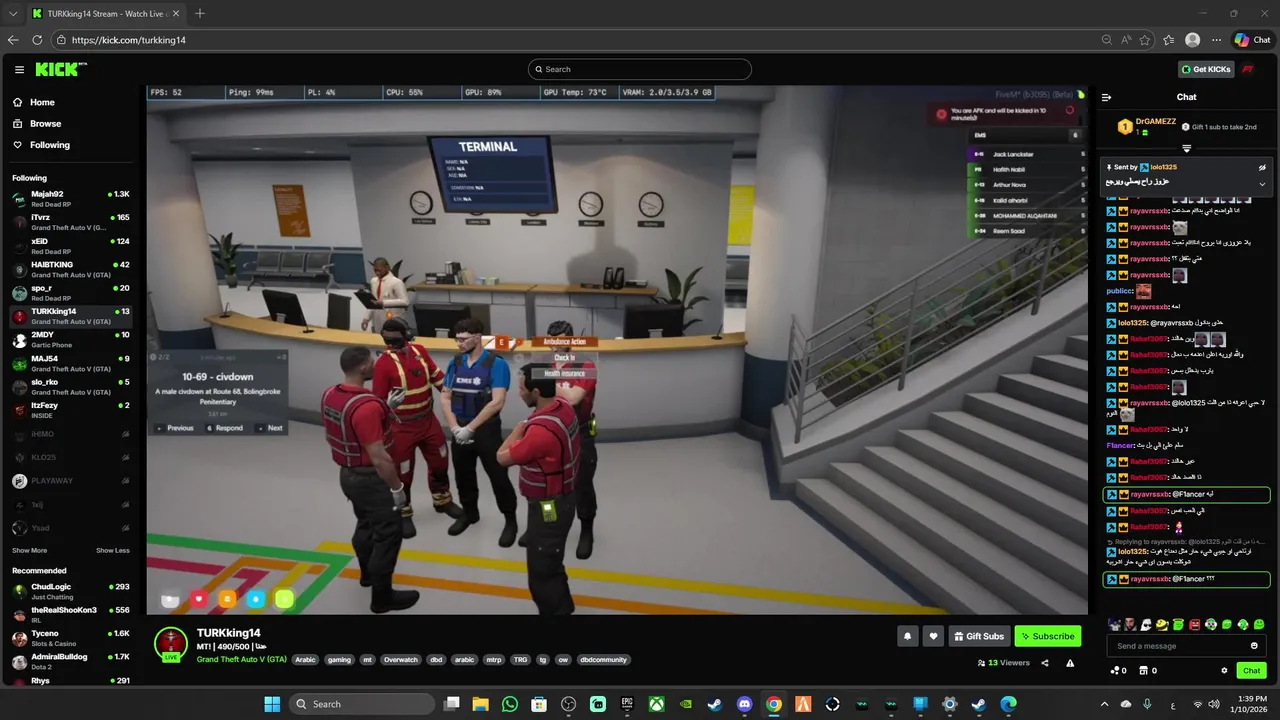Go back in the browser
Screen dimensions: 1280x720
pos(13,40)
